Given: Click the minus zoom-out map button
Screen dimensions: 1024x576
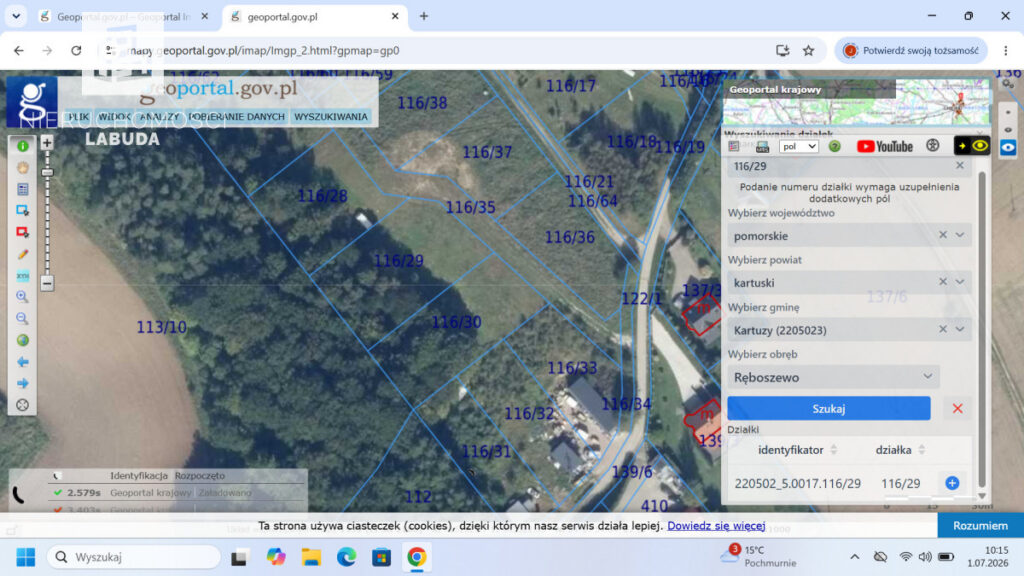Looking at the screenshot, I should coord(47,283).
